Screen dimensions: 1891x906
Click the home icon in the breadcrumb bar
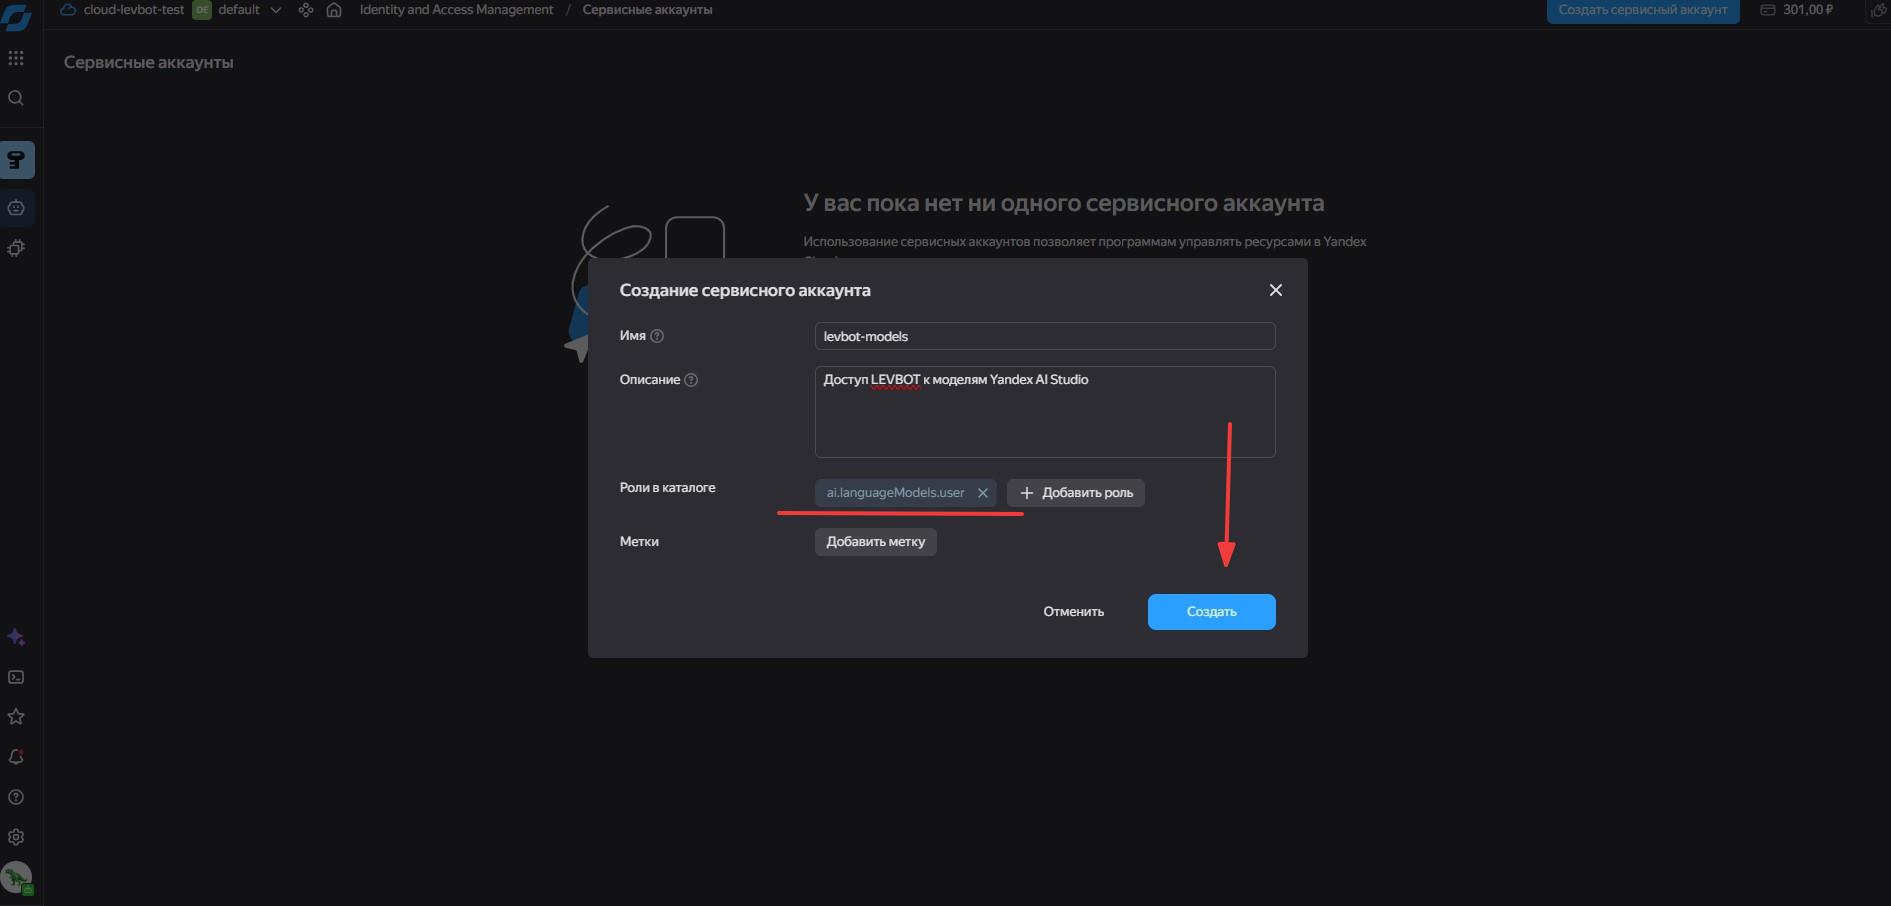point(334,10)
